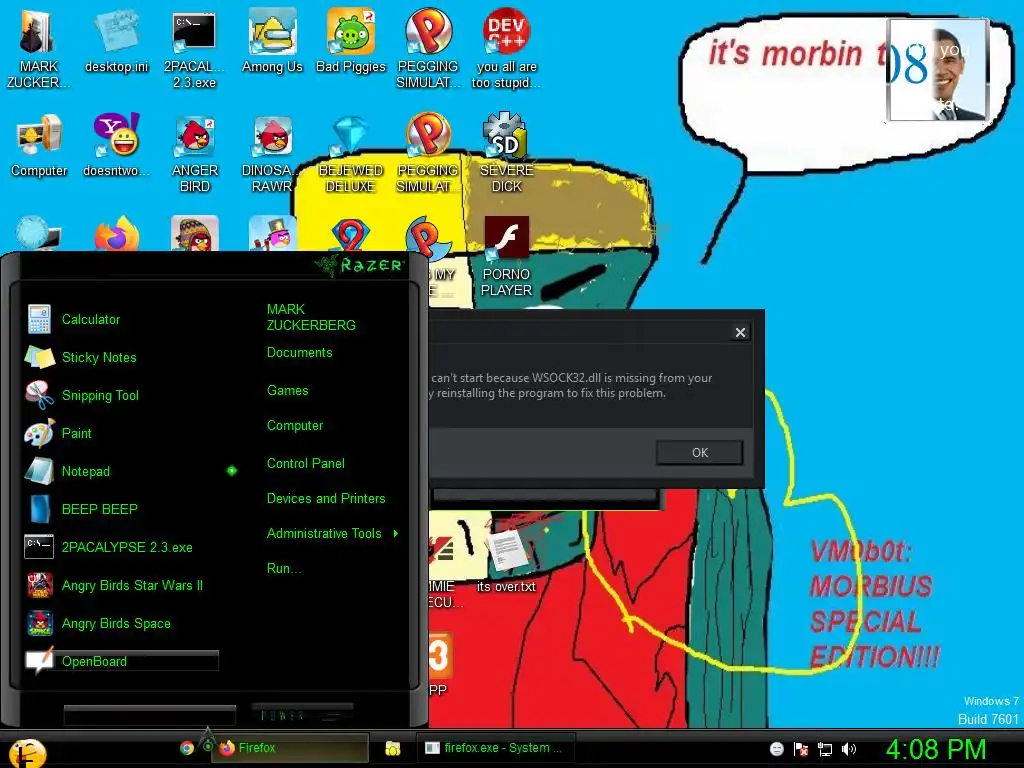
Task: Run 2PACALYPSE 2.3.exe from start menu
Action: tap(127, 547)
